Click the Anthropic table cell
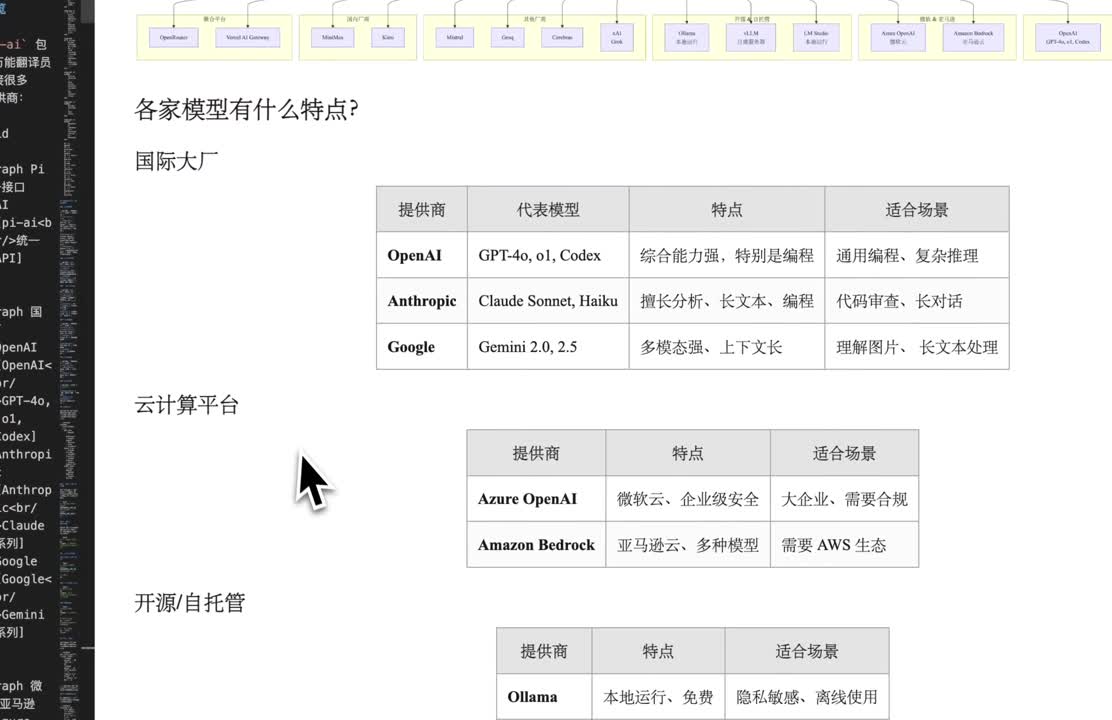 click(x=422, y=301)
